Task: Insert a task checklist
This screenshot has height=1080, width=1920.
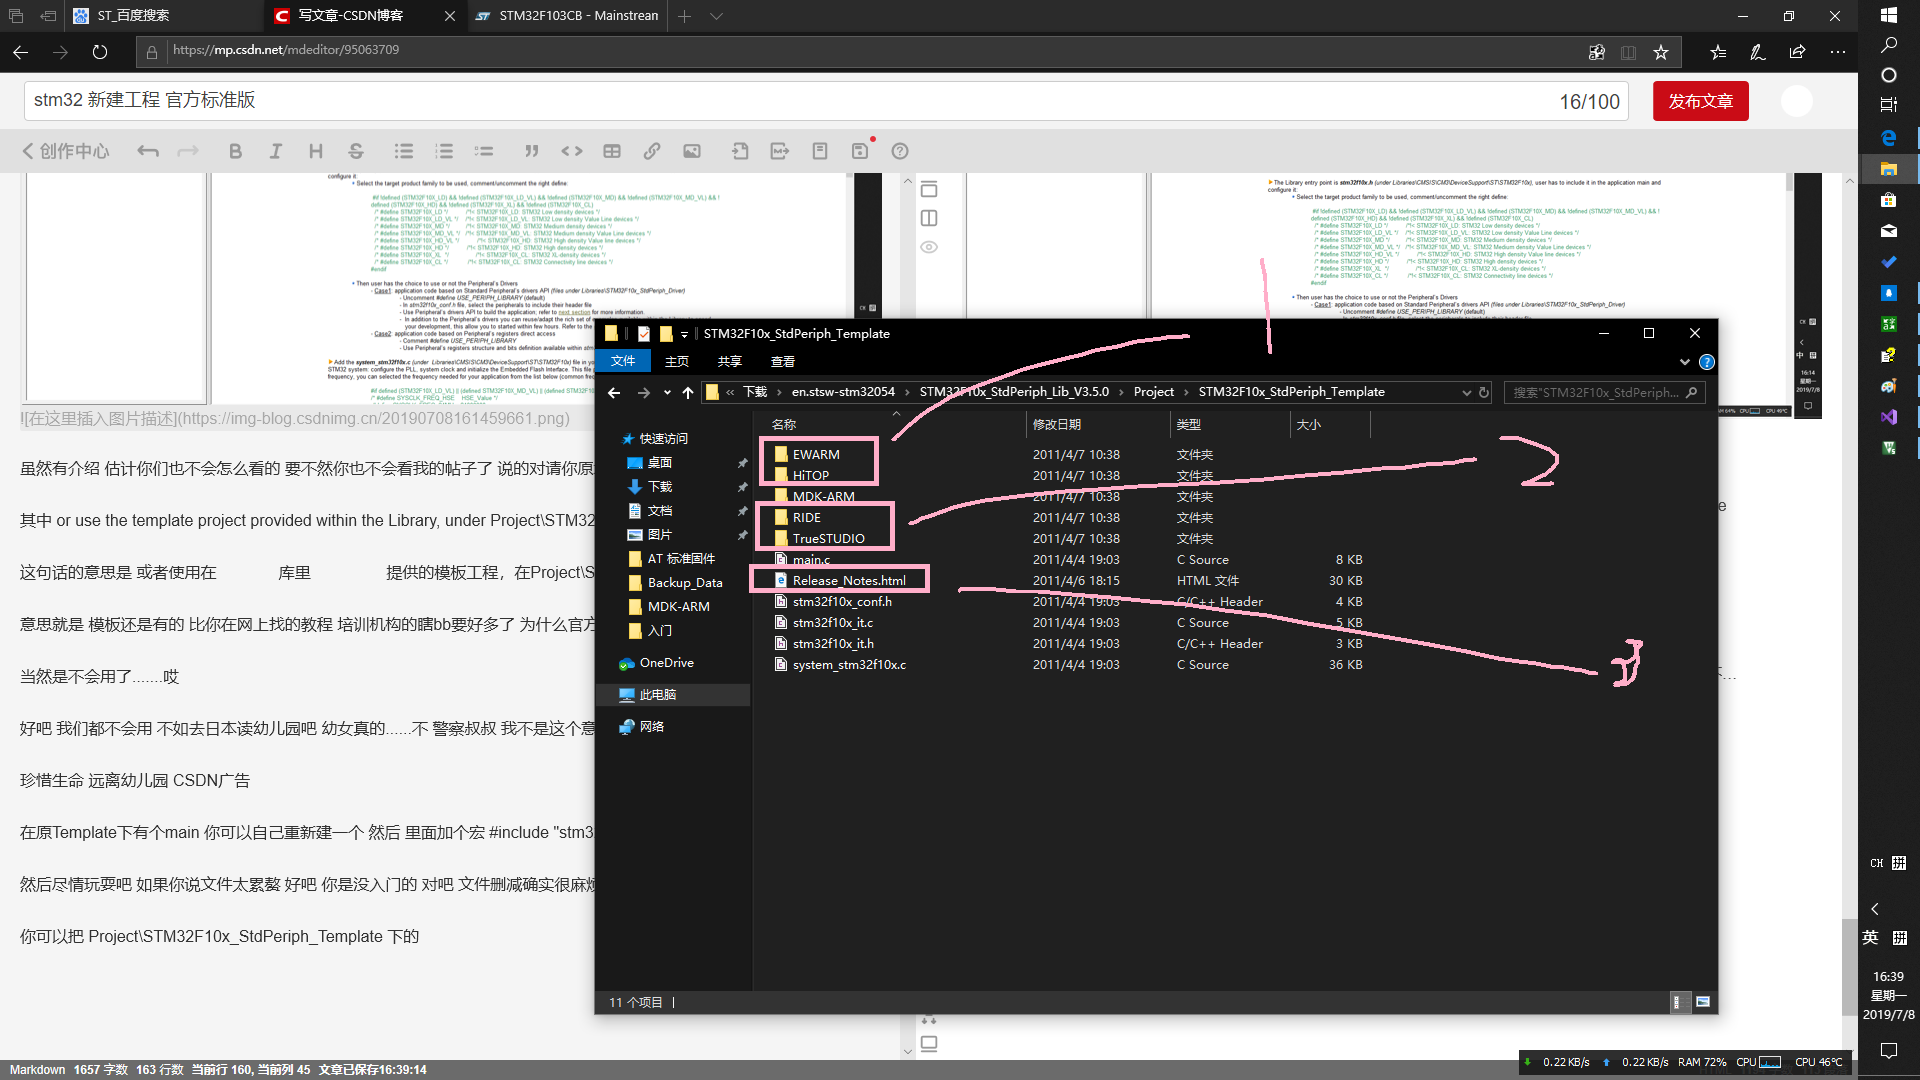Action: pos(484,151)
